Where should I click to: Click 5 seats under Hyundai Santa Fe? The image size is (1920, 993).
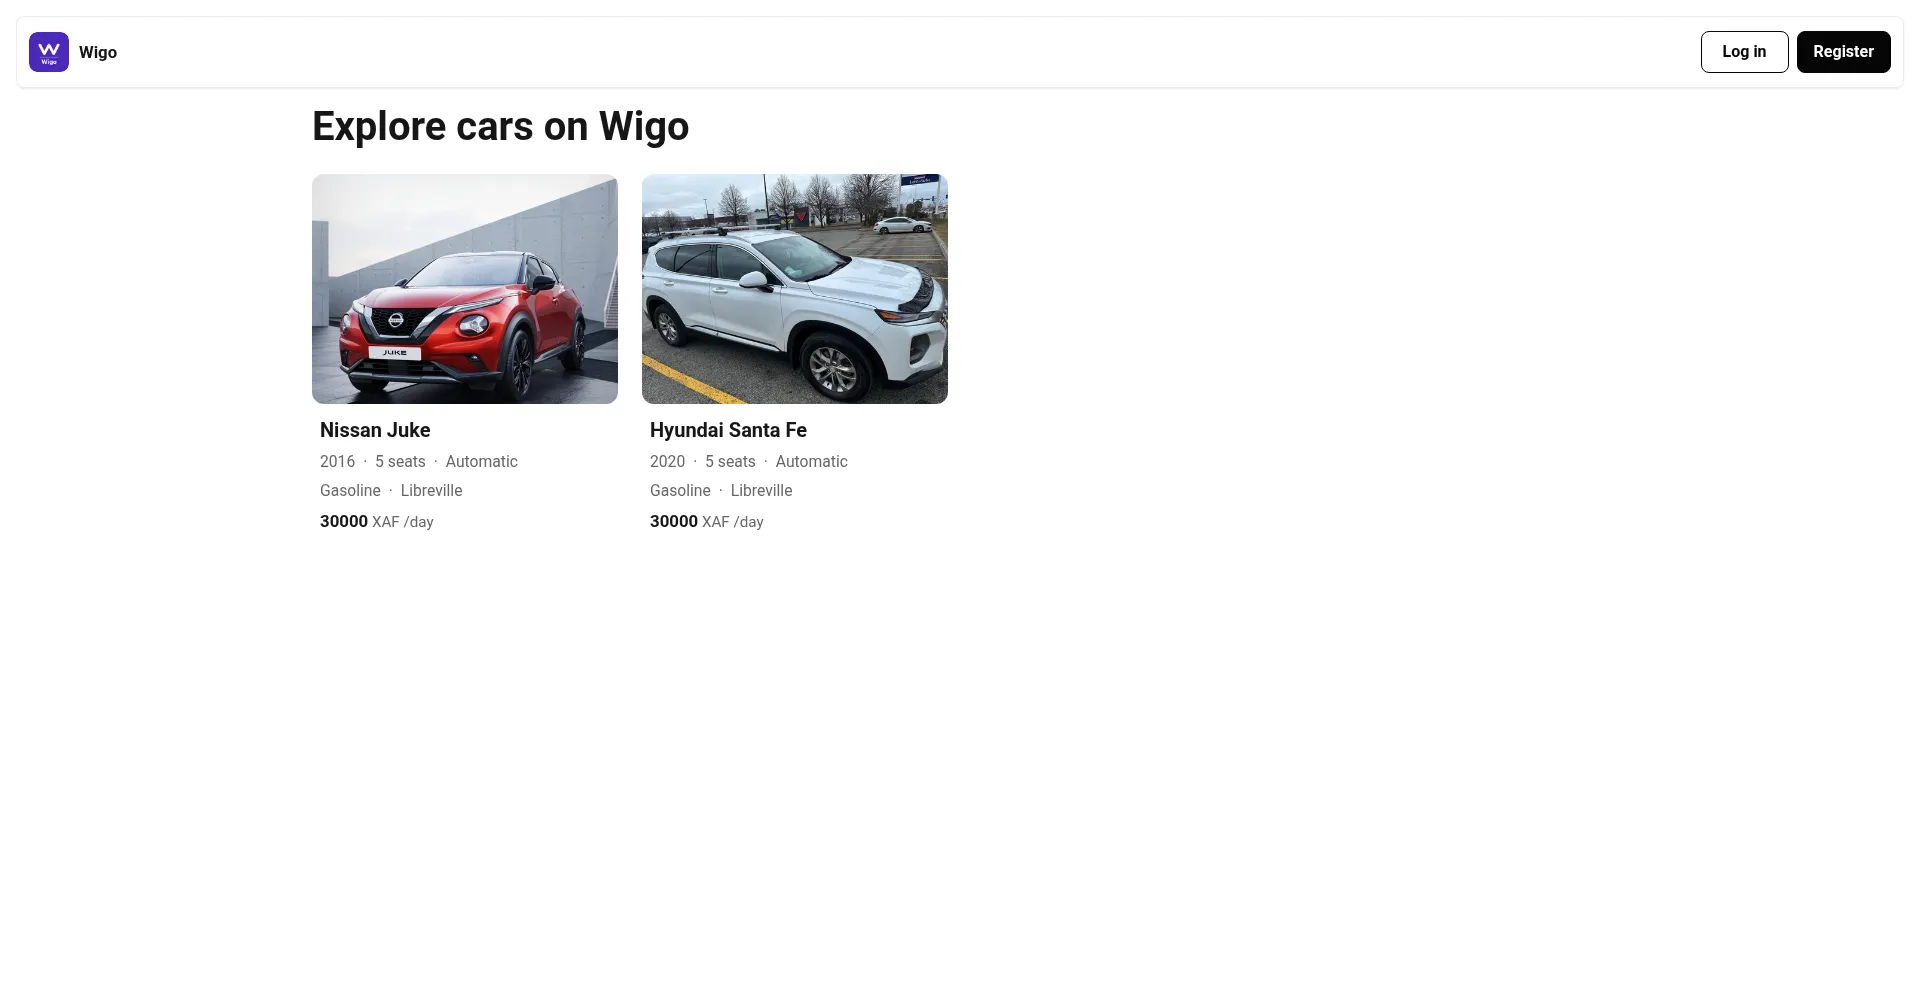pyautogui.click(x=730, y=461)
